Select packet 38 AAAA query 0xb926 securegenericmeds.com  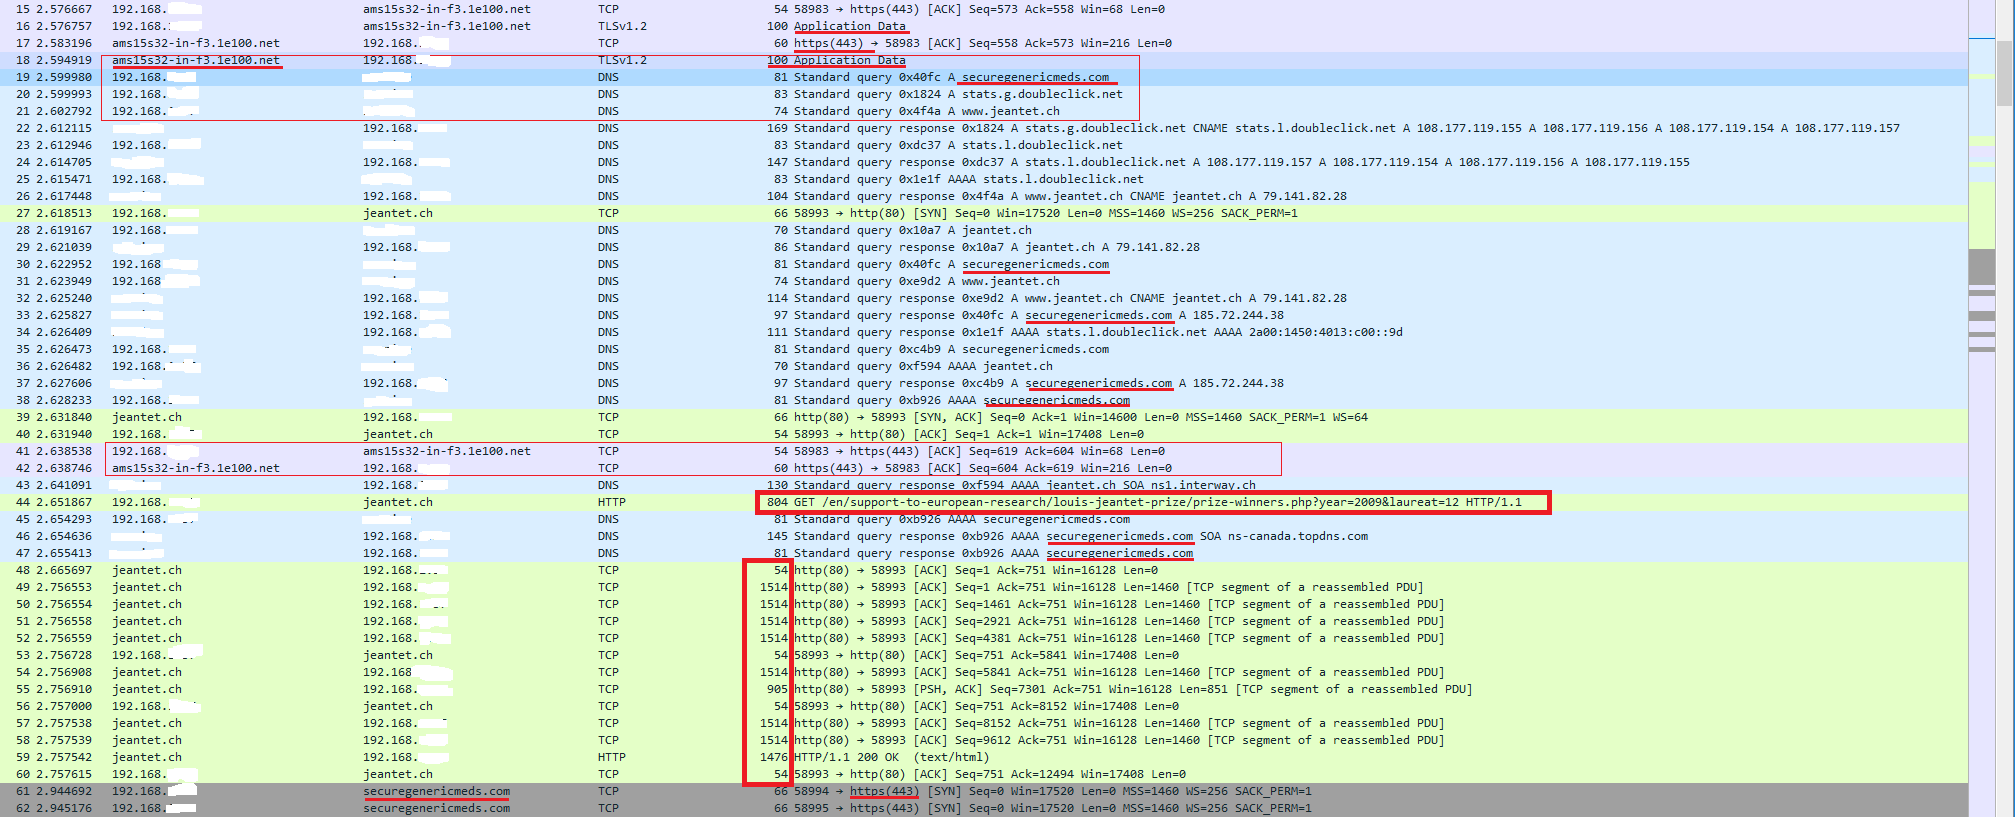click(984, 400)
